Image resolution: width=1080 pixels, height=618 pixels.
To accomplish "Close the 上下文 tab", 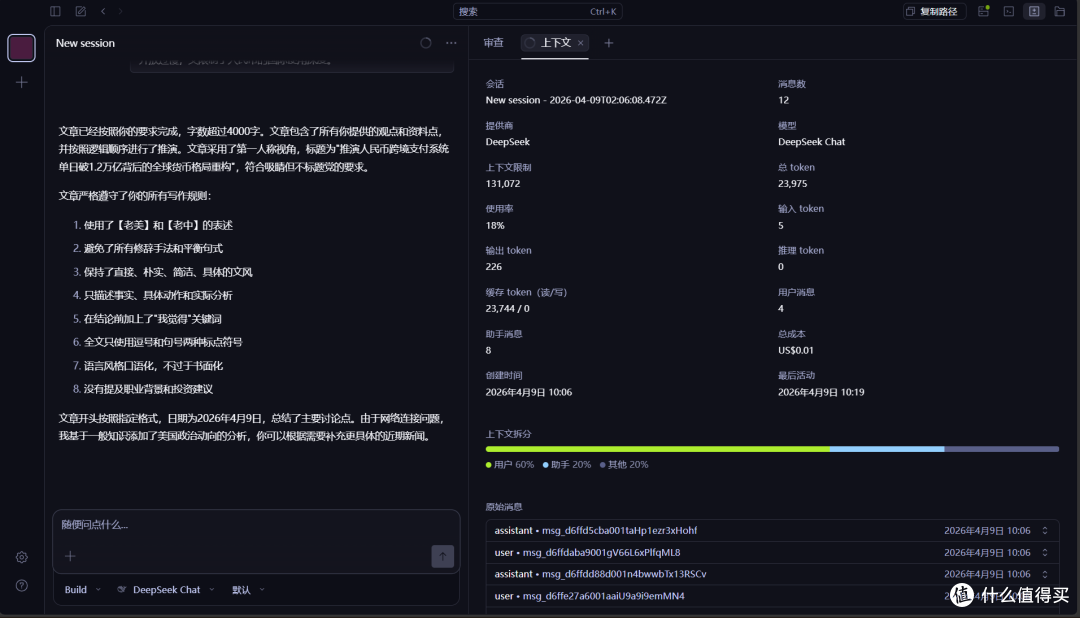I will [581, 43].
